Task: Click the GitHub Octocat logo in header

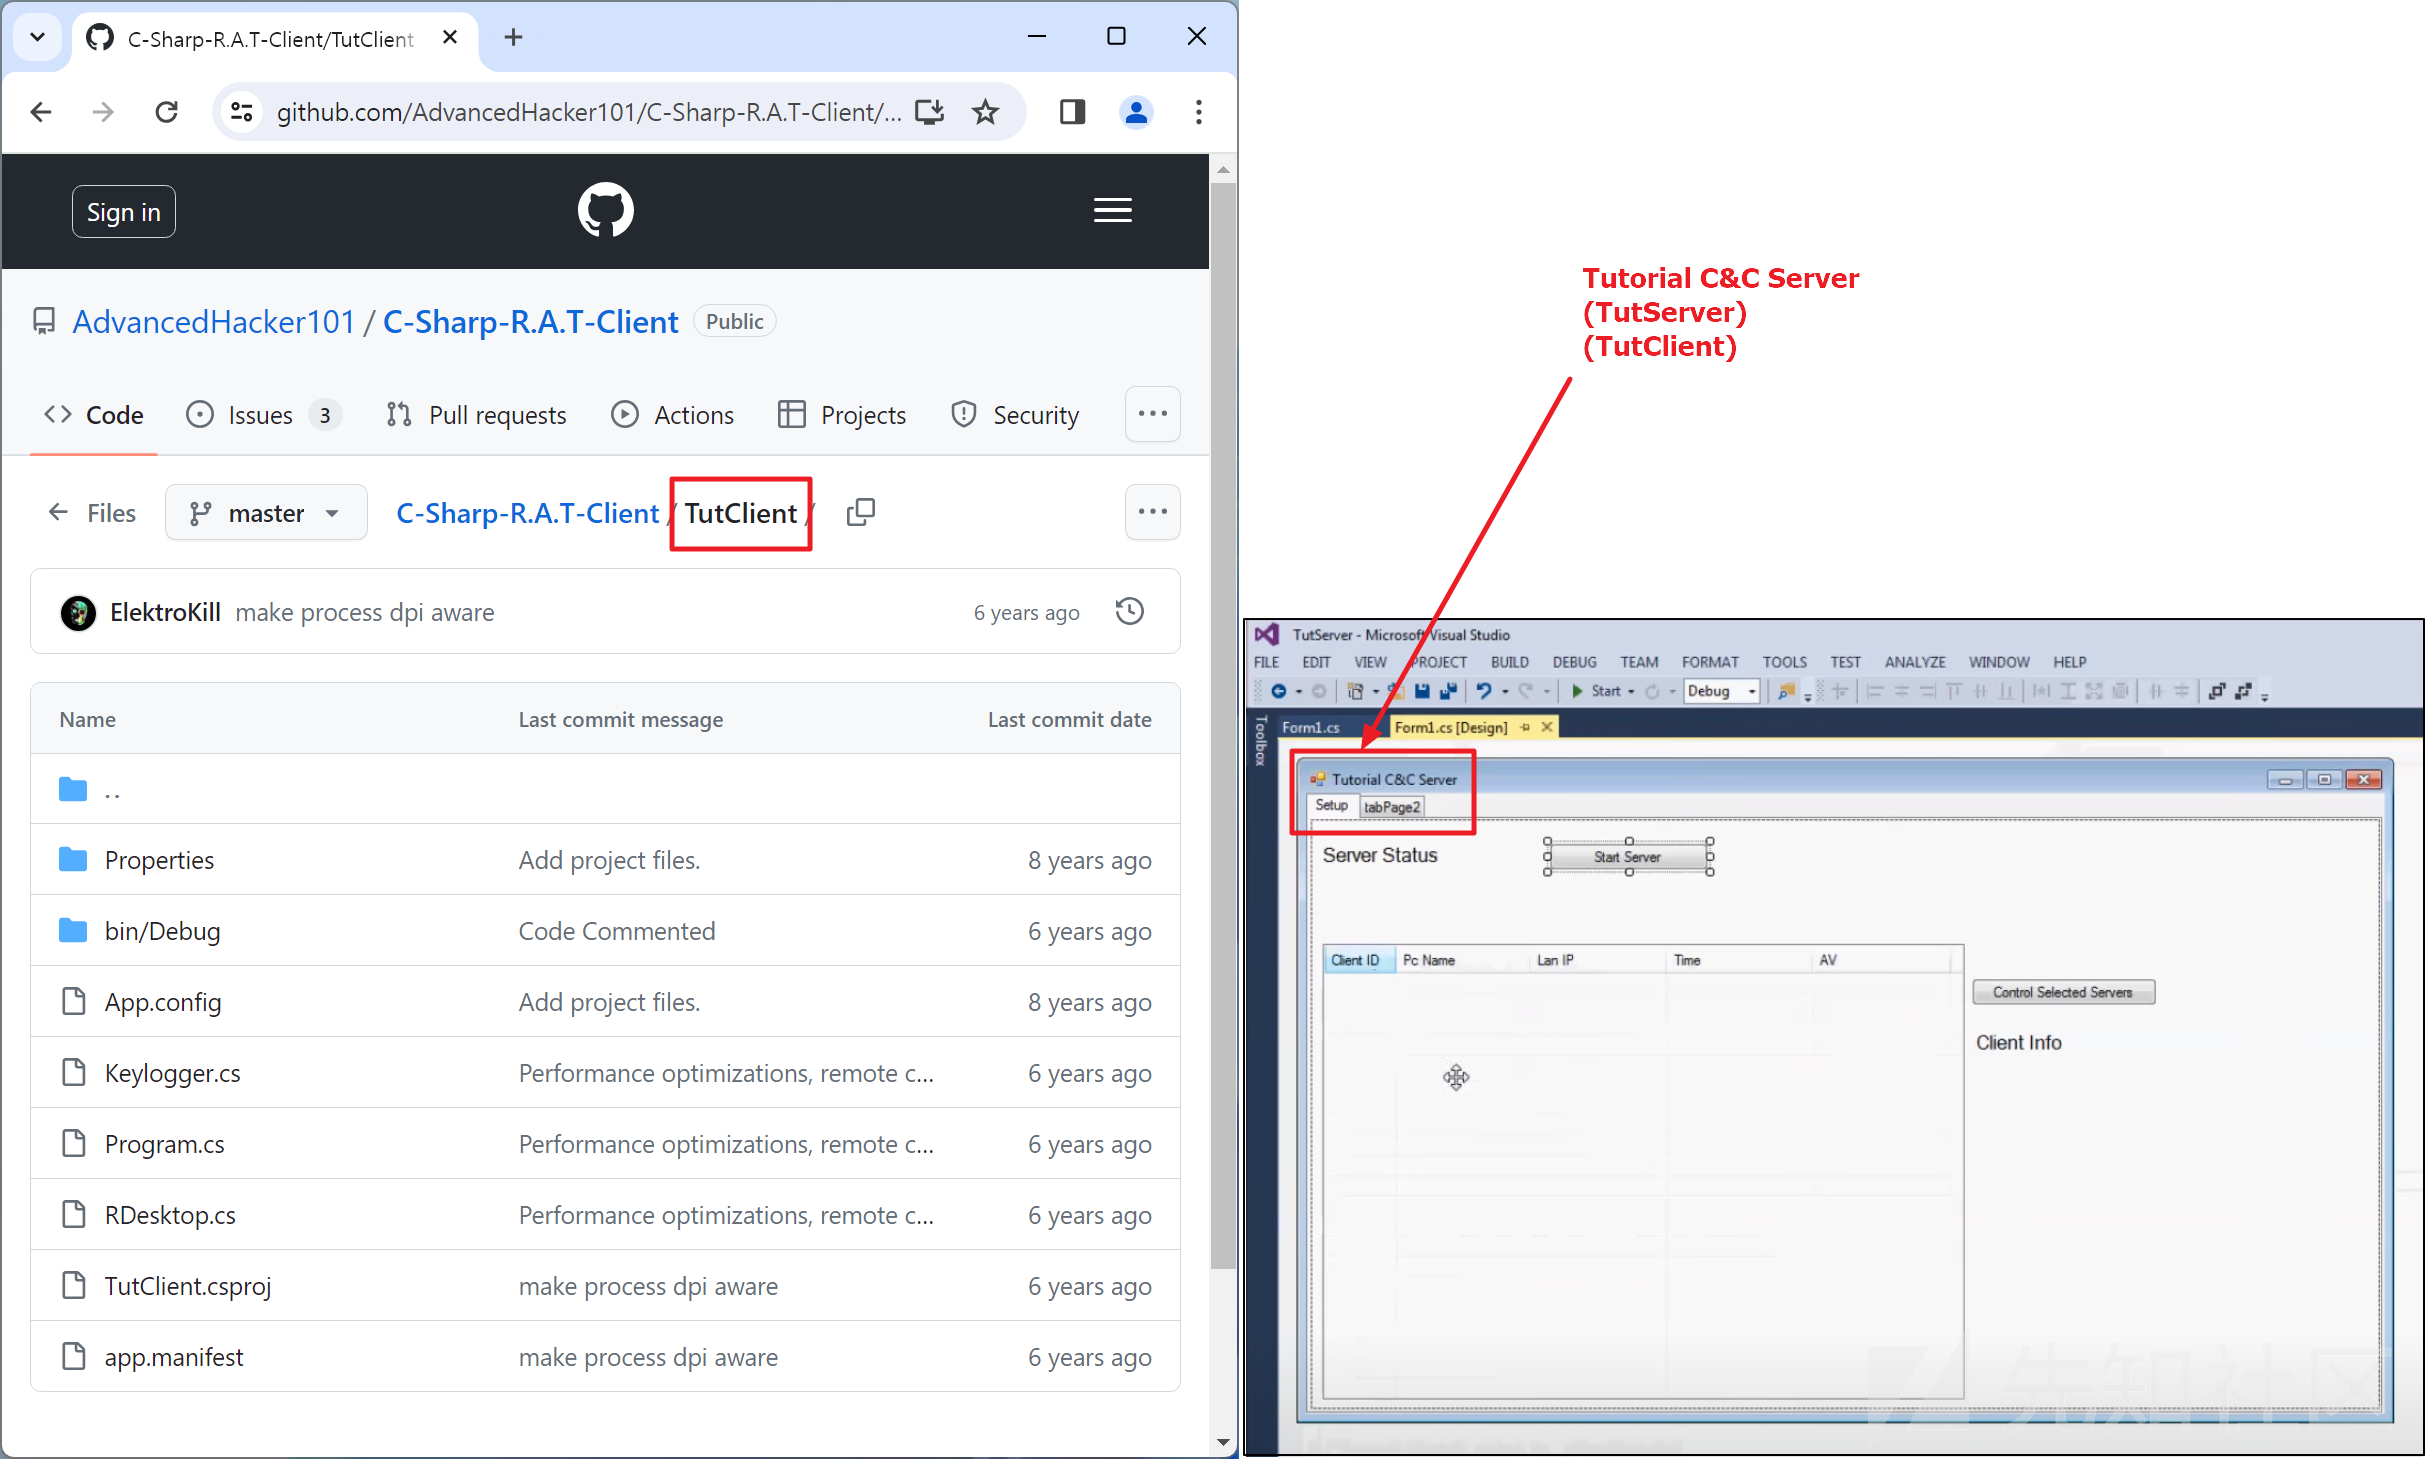Action: coord(605,210)
